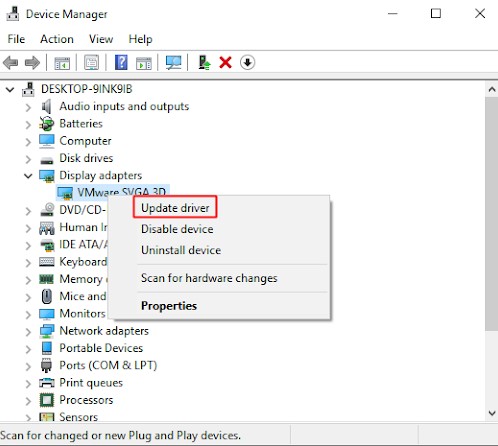The width and height of the screenshot is (498, 446).
Task: Open the Help menu
Action: point(140,39)
